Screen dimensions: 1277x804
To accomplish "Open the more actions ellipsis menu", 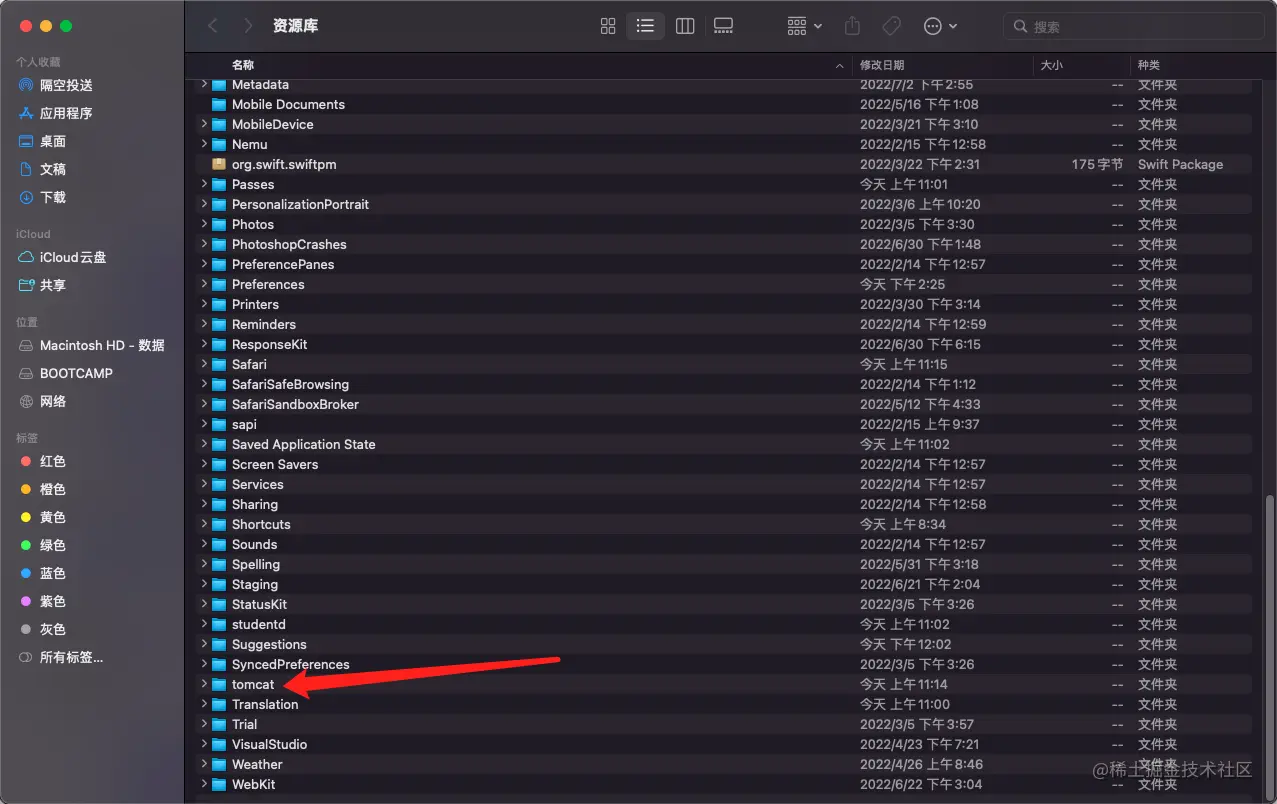I will click(x=940, y=26).
